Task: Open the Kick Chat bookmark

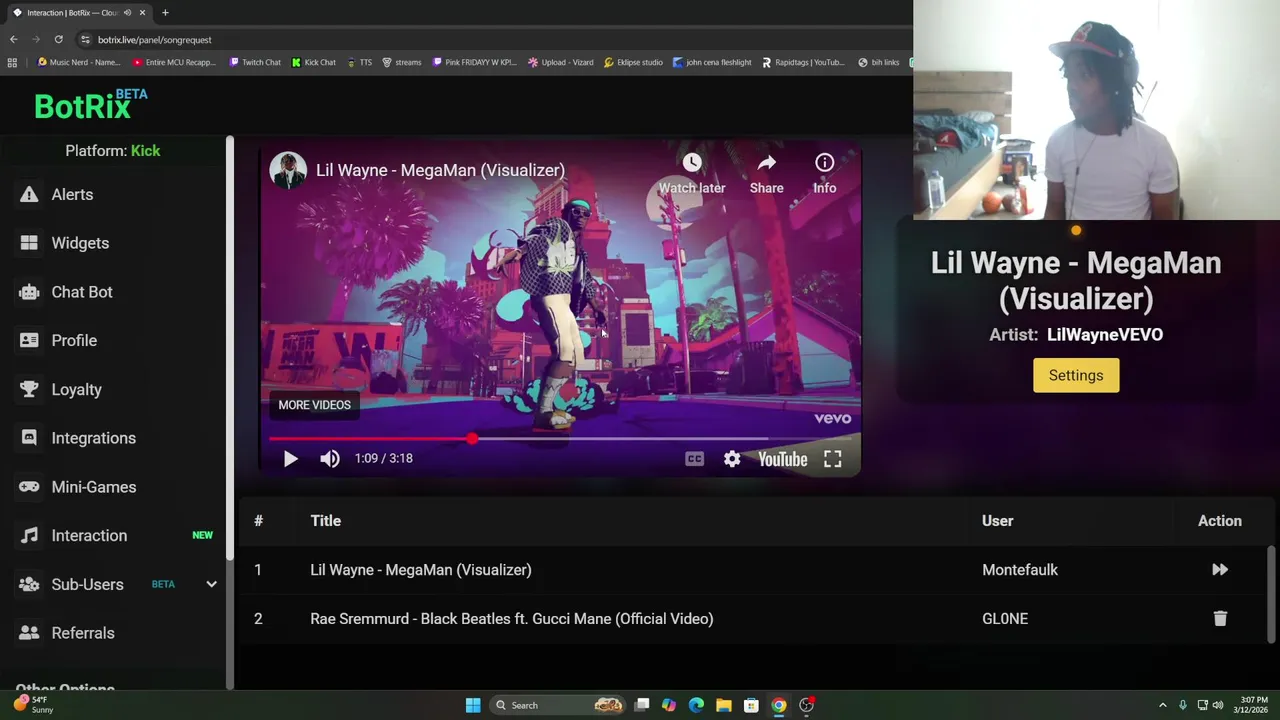Action: pos(313,62)
